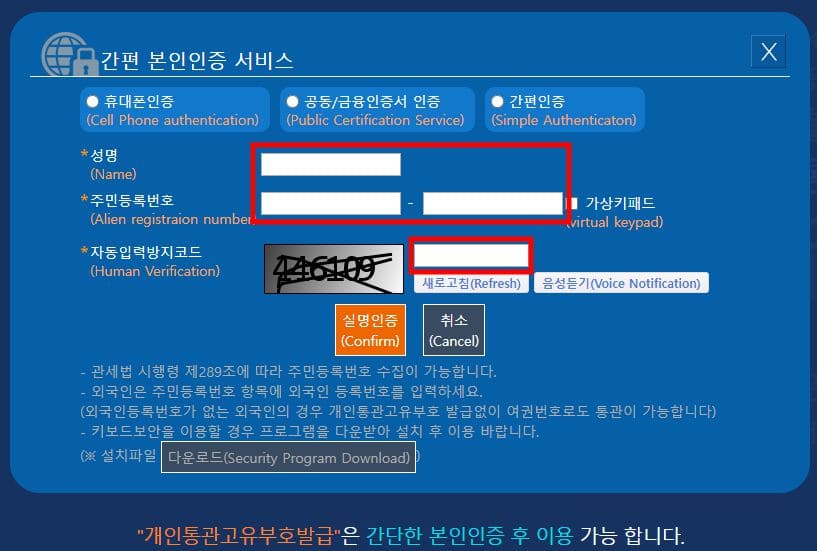Click the globe and lock icon
This screenshot has width=817, height=551.
click(x=69, y=54)
